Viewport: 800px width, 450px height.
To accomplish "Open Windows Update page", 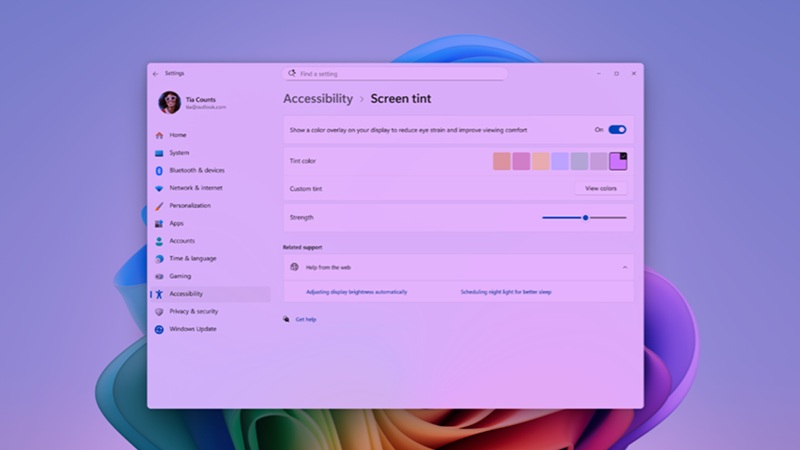I will click(193, 329).
